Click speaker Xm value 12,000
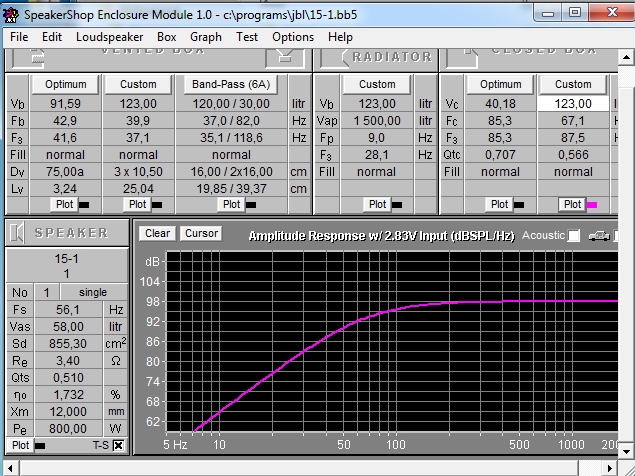This screenshot has width=635, height=476. (x=68, y=412)
